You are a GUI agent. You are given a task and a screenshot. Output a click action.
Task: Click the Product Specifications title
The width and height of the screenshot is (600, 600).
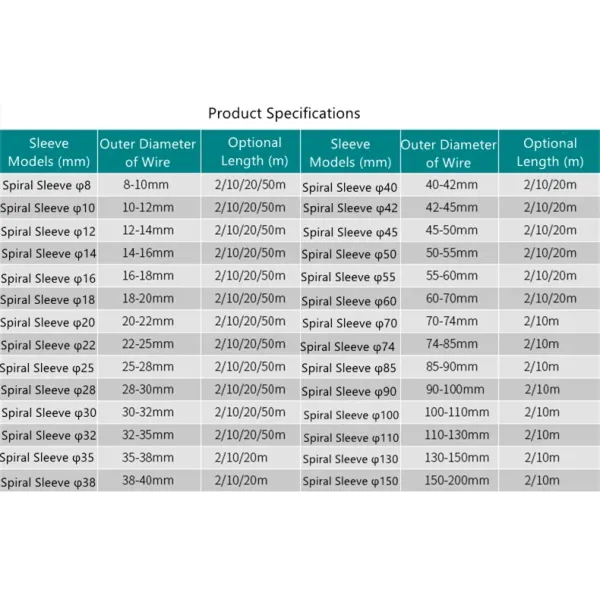point(284,113)
